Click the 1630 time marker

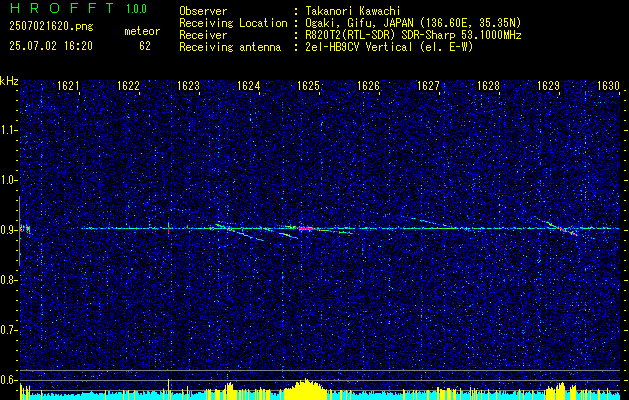click(x=609, y=85)
